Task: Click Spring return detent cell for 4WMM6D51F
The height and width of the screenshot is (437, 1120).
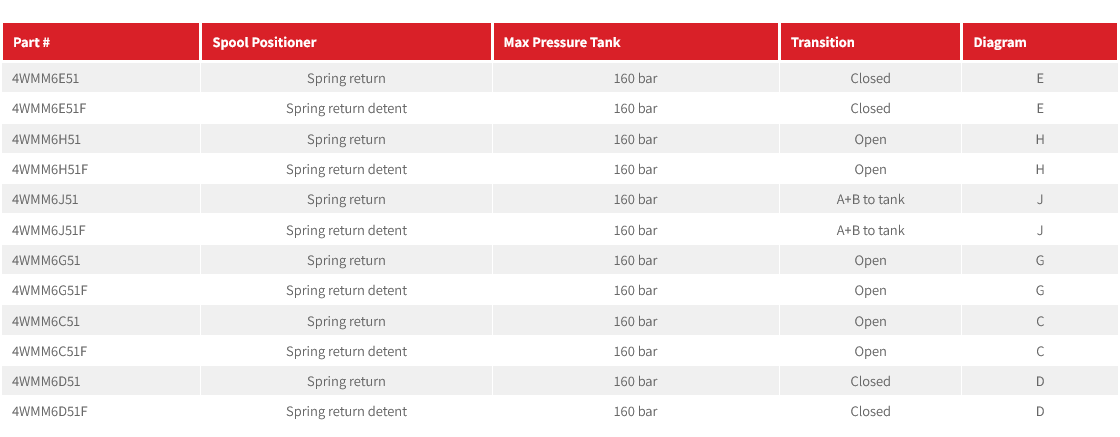Action: coord(346,411)
